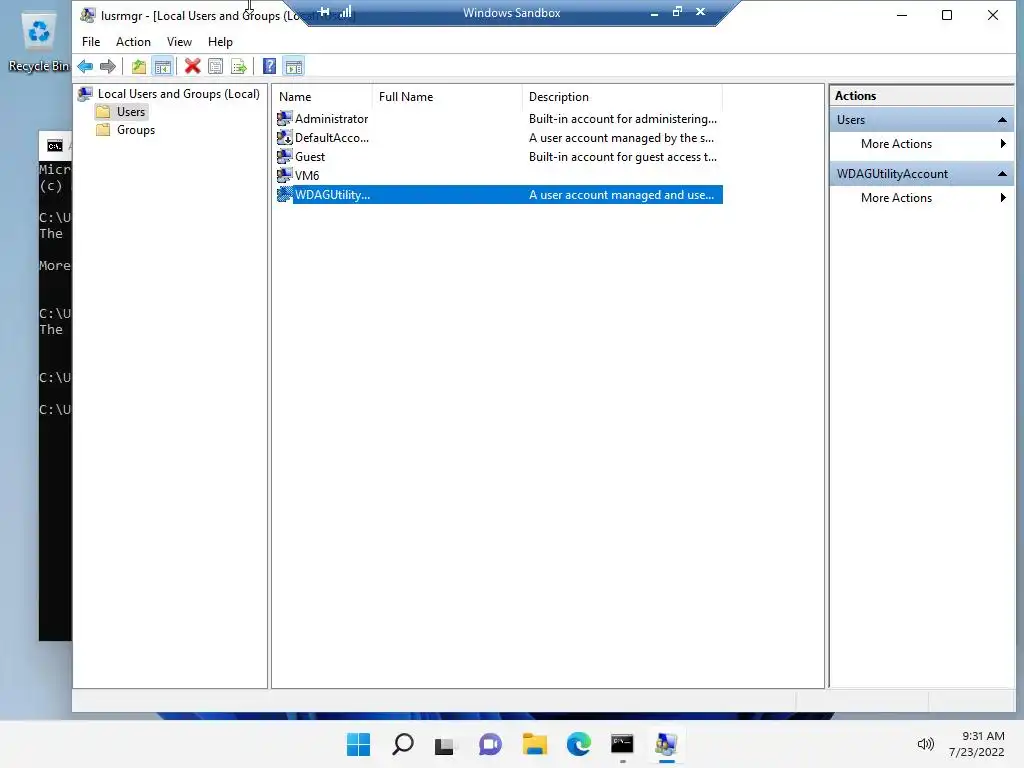Click the Back arrow toolbar icon
The image size is (1024, 768).
click(x=85, y=66)
